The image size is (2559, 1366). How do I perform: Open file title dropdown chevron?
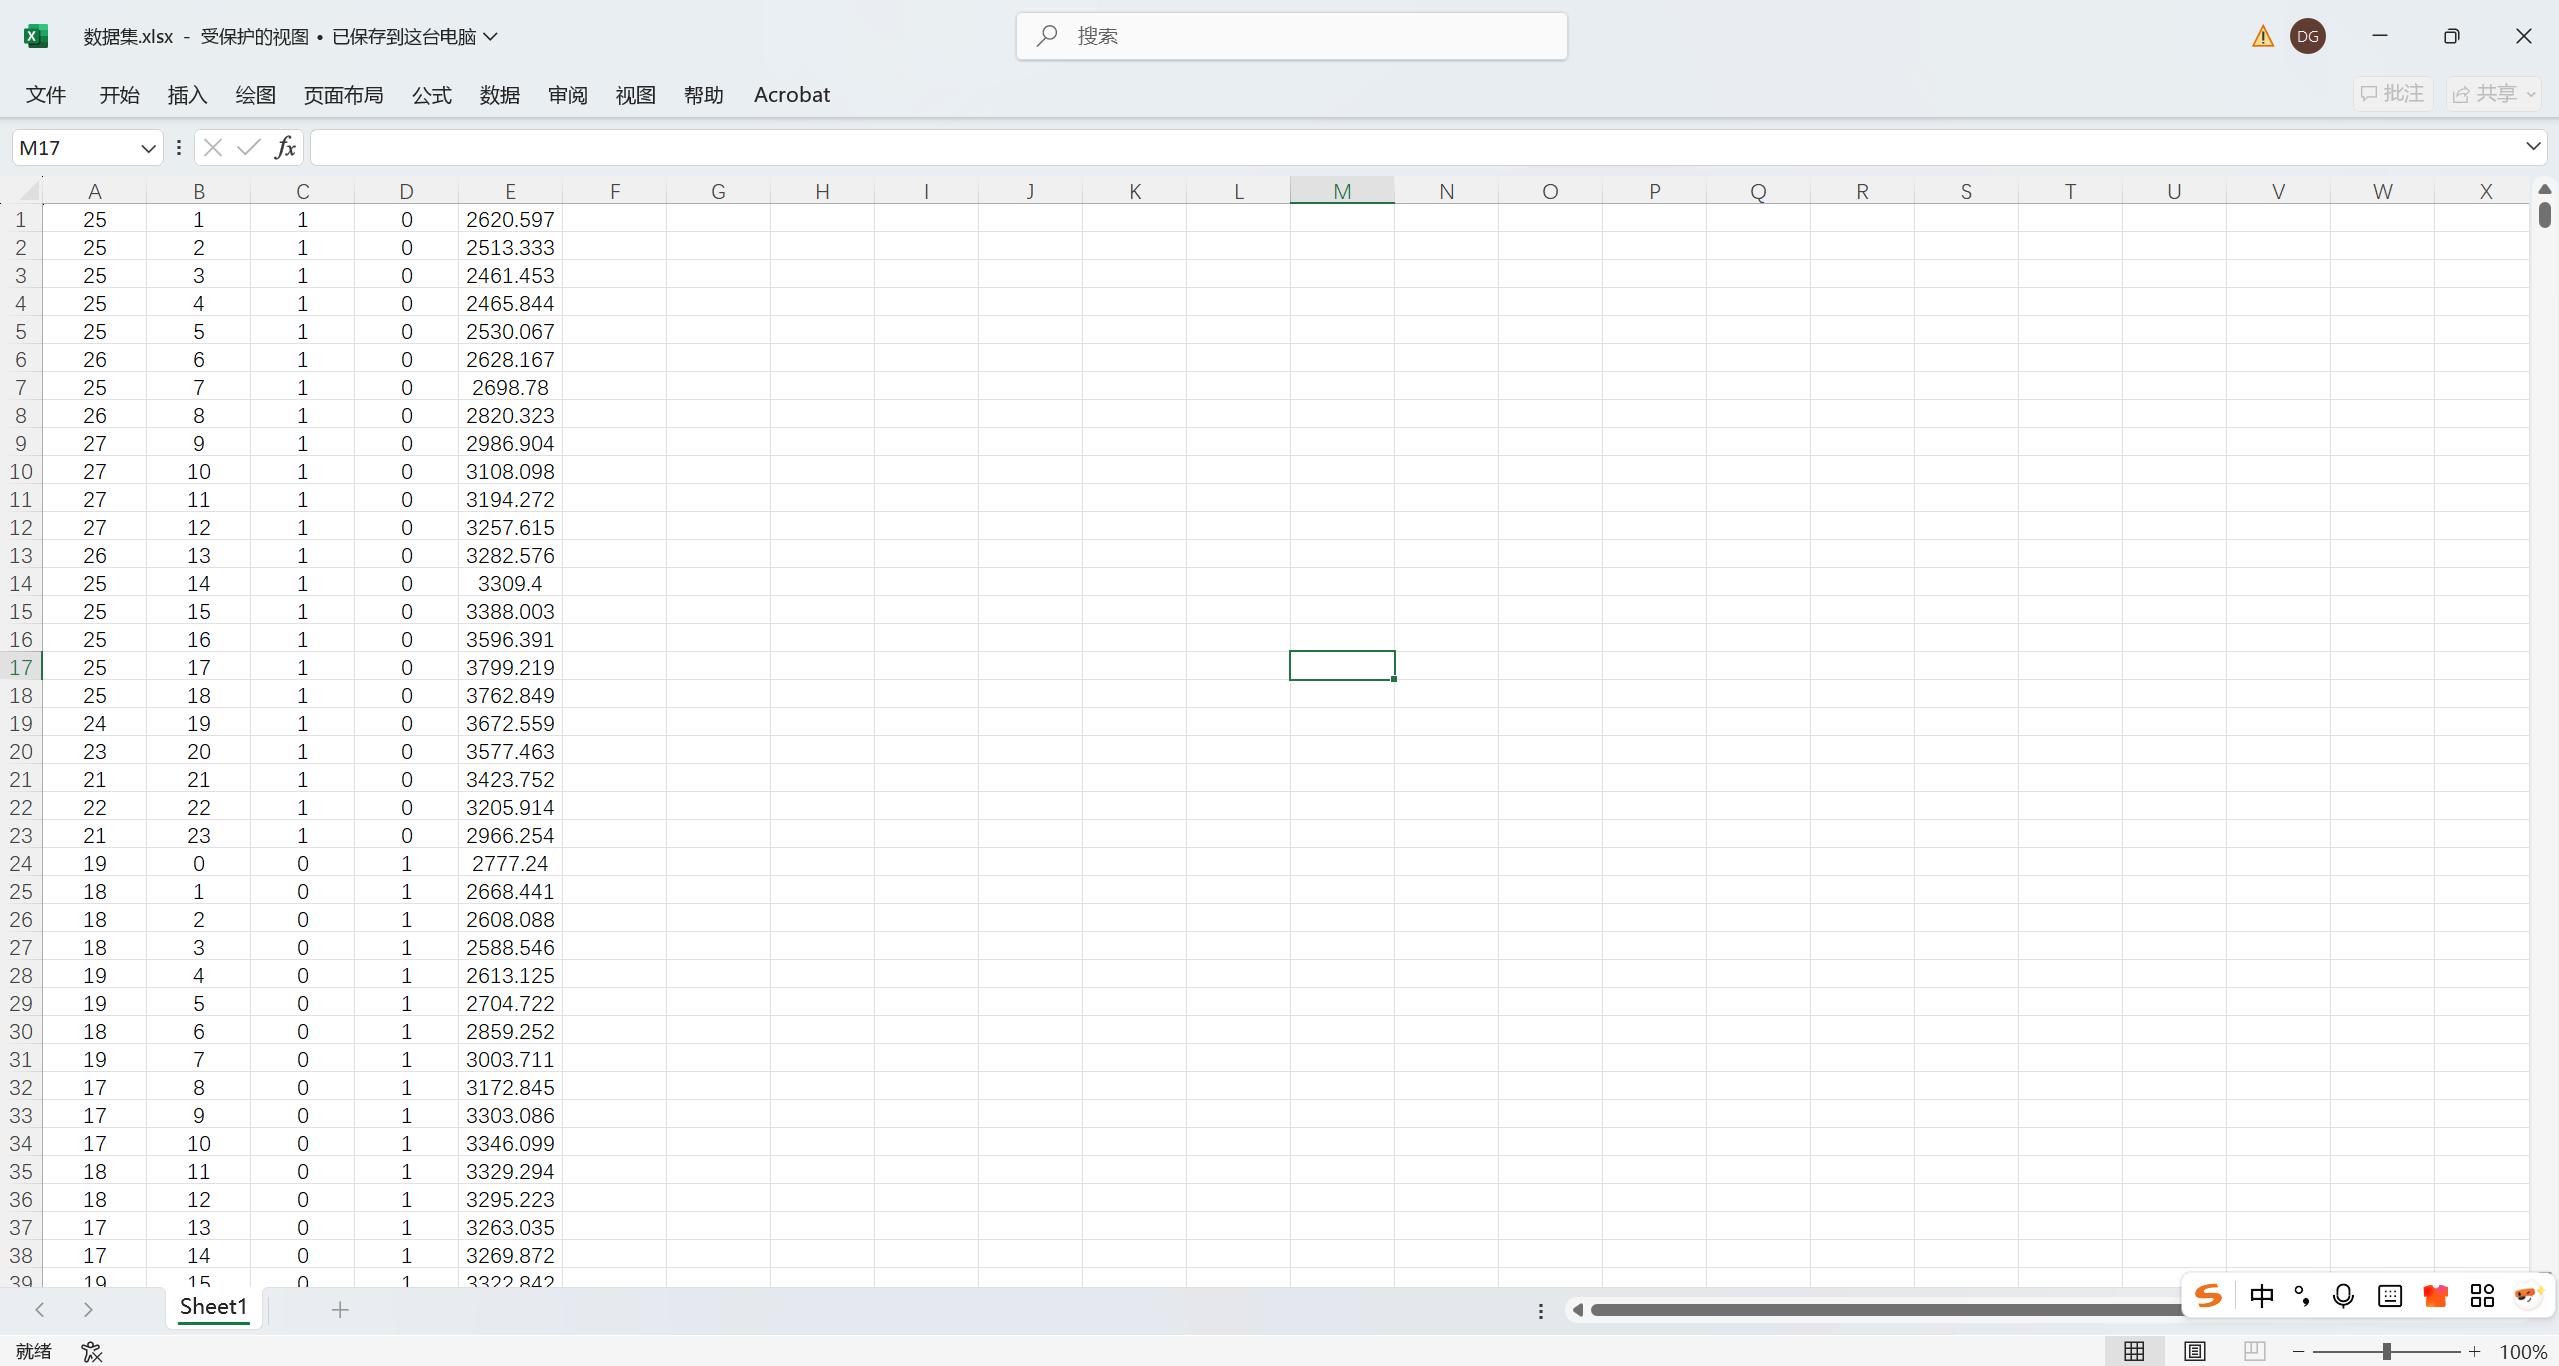tap(491, 37)
